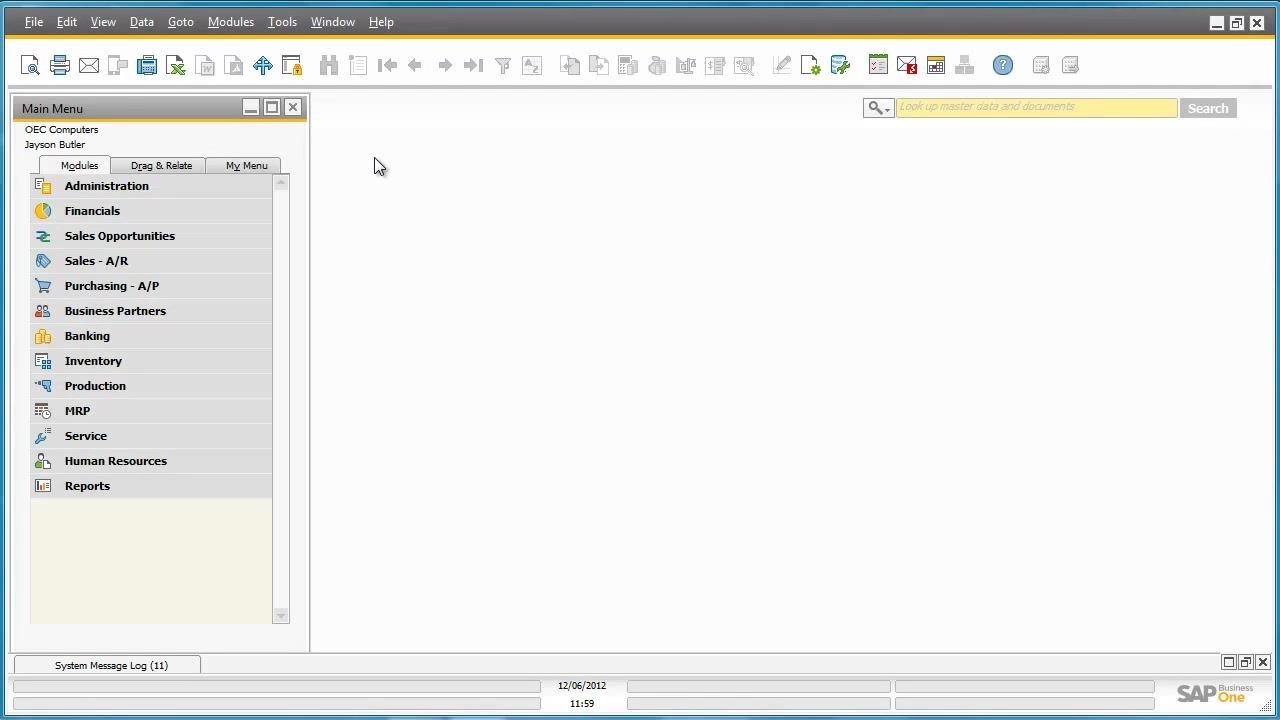
Task: Expand the Inventory module
Action: pyautogui.click(x=151, y=361)
